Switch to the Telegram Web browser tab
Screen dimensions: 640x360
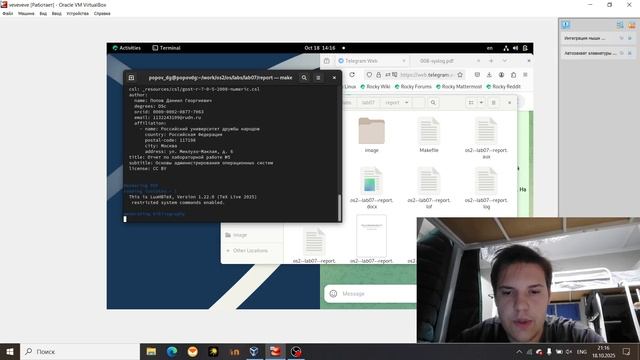point(372,61)
